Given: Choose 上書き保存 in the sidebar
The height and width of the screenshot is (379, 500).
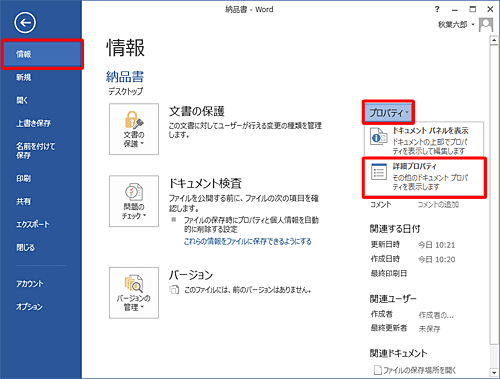Looking at the screenshot, I should click(x=34, y=123).
